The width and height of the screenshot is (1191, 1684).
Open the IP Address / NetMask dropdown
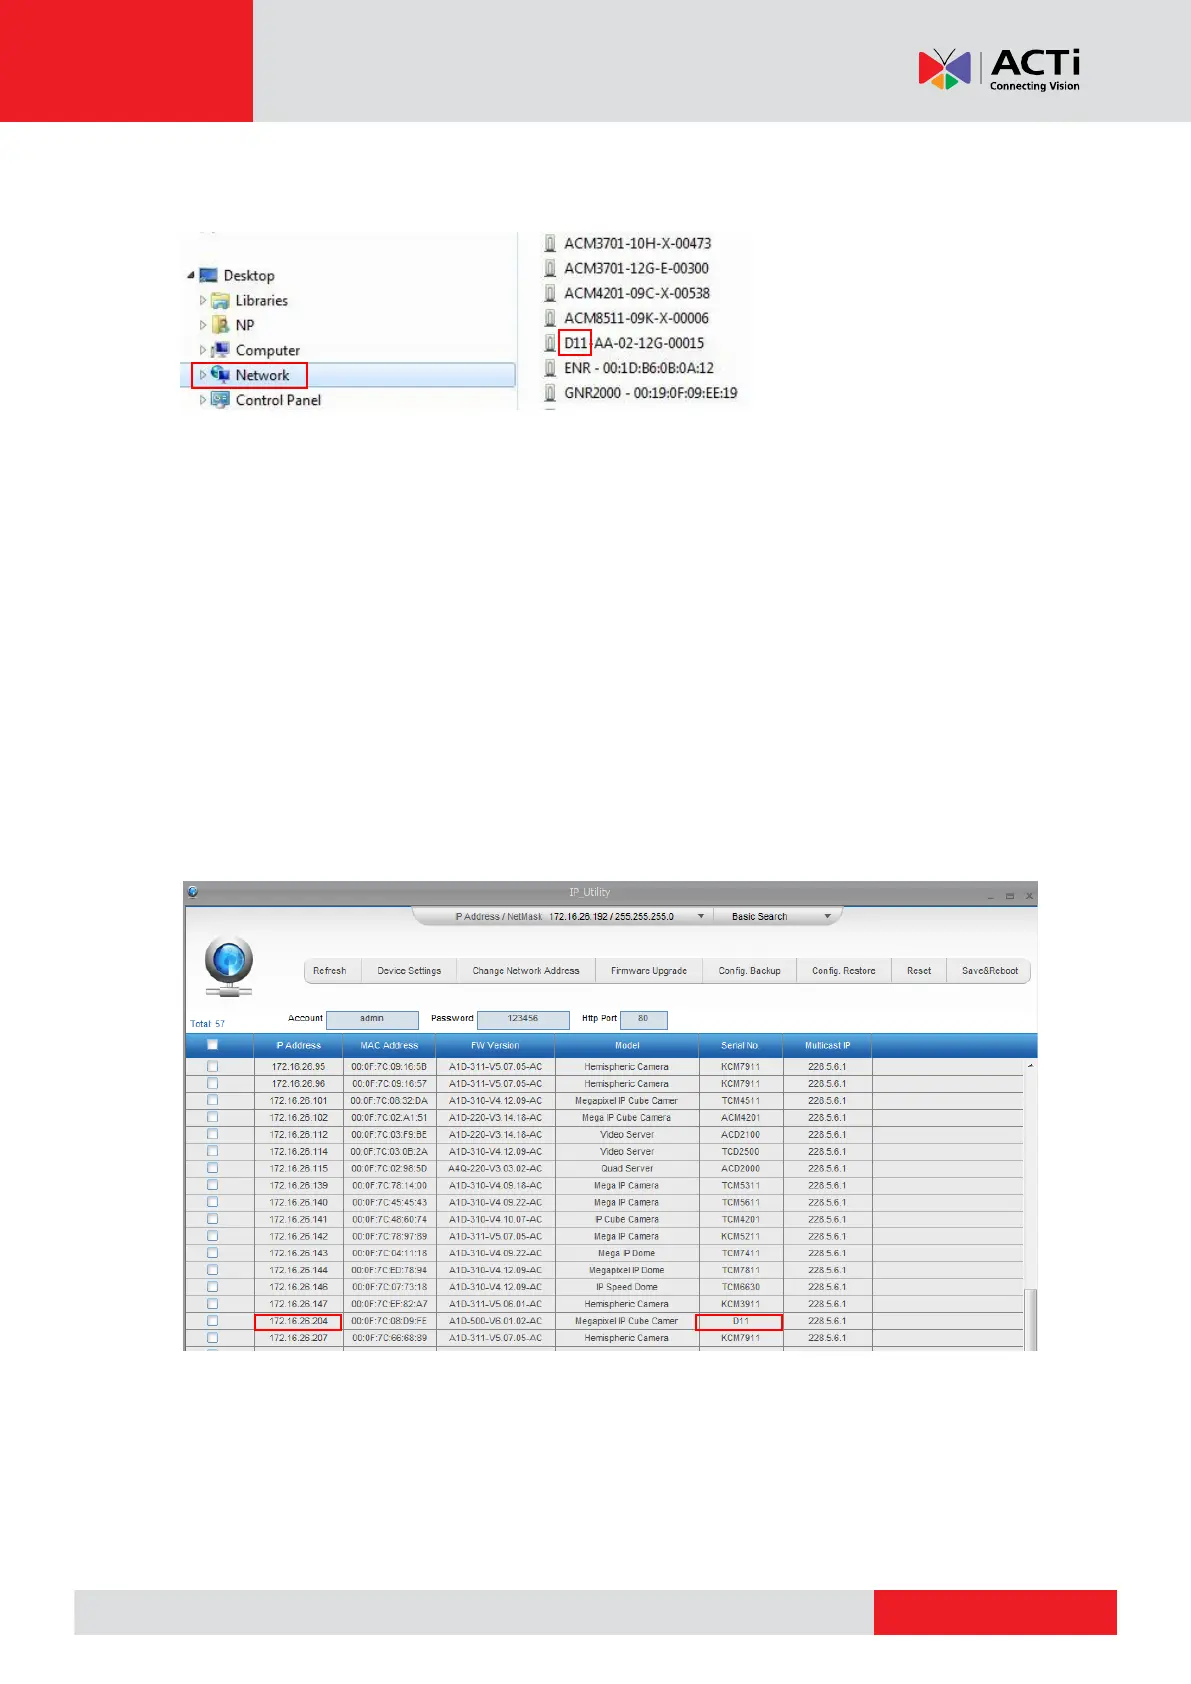[701, 916]
